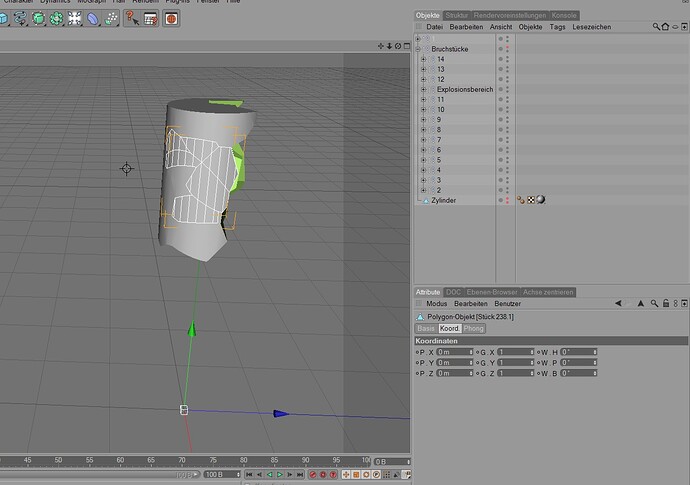The width and height of the screenshot is (690, 485).
Task: Open the Ebenen-Browser tab
Action: 492,292
